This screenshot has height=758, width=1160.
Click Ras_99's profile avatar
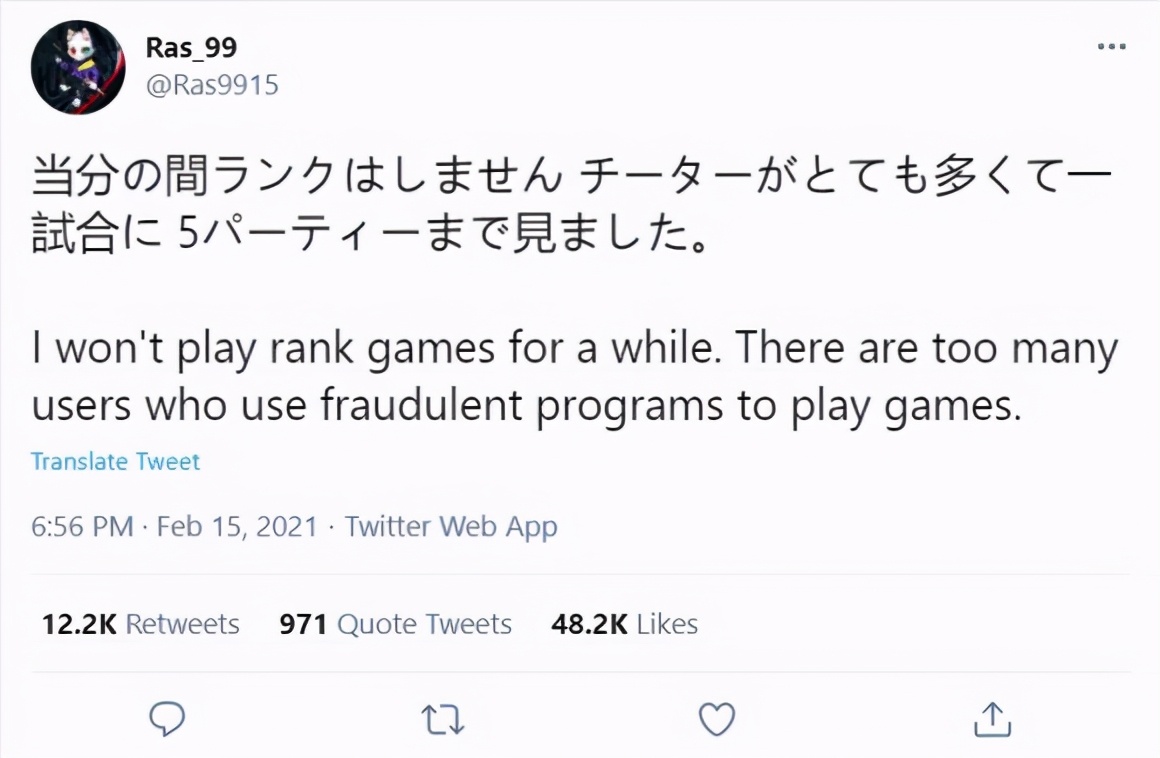click(77, 65)
